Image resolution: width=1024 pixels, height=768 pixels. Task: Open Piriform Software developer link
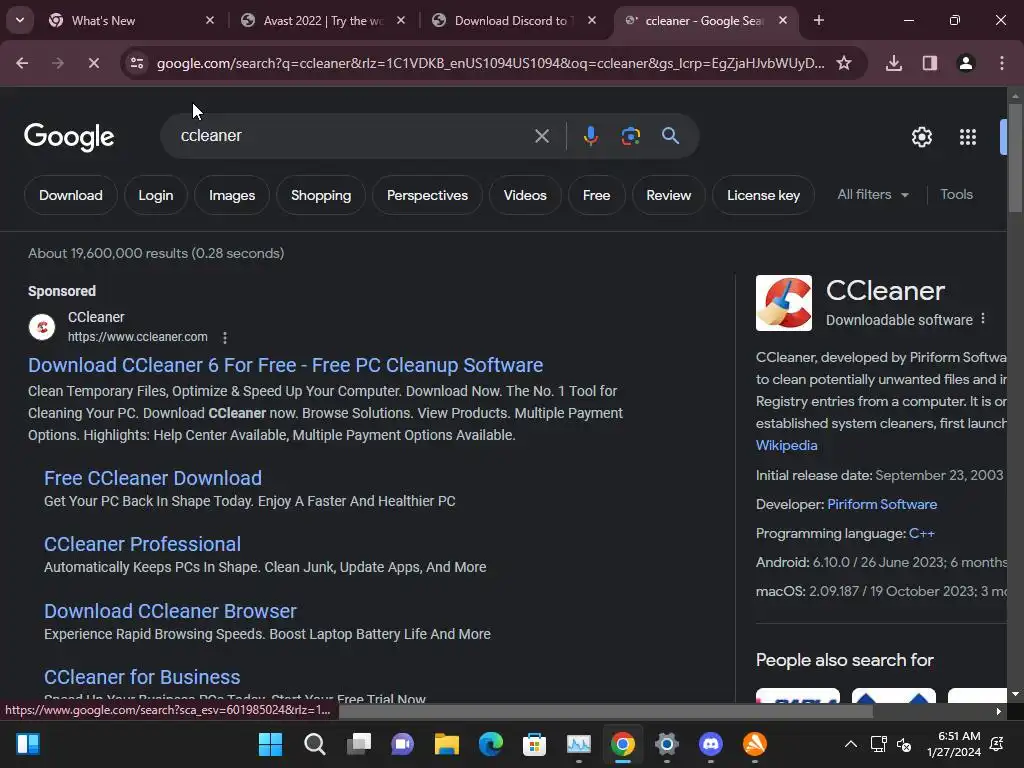point(882,504)
